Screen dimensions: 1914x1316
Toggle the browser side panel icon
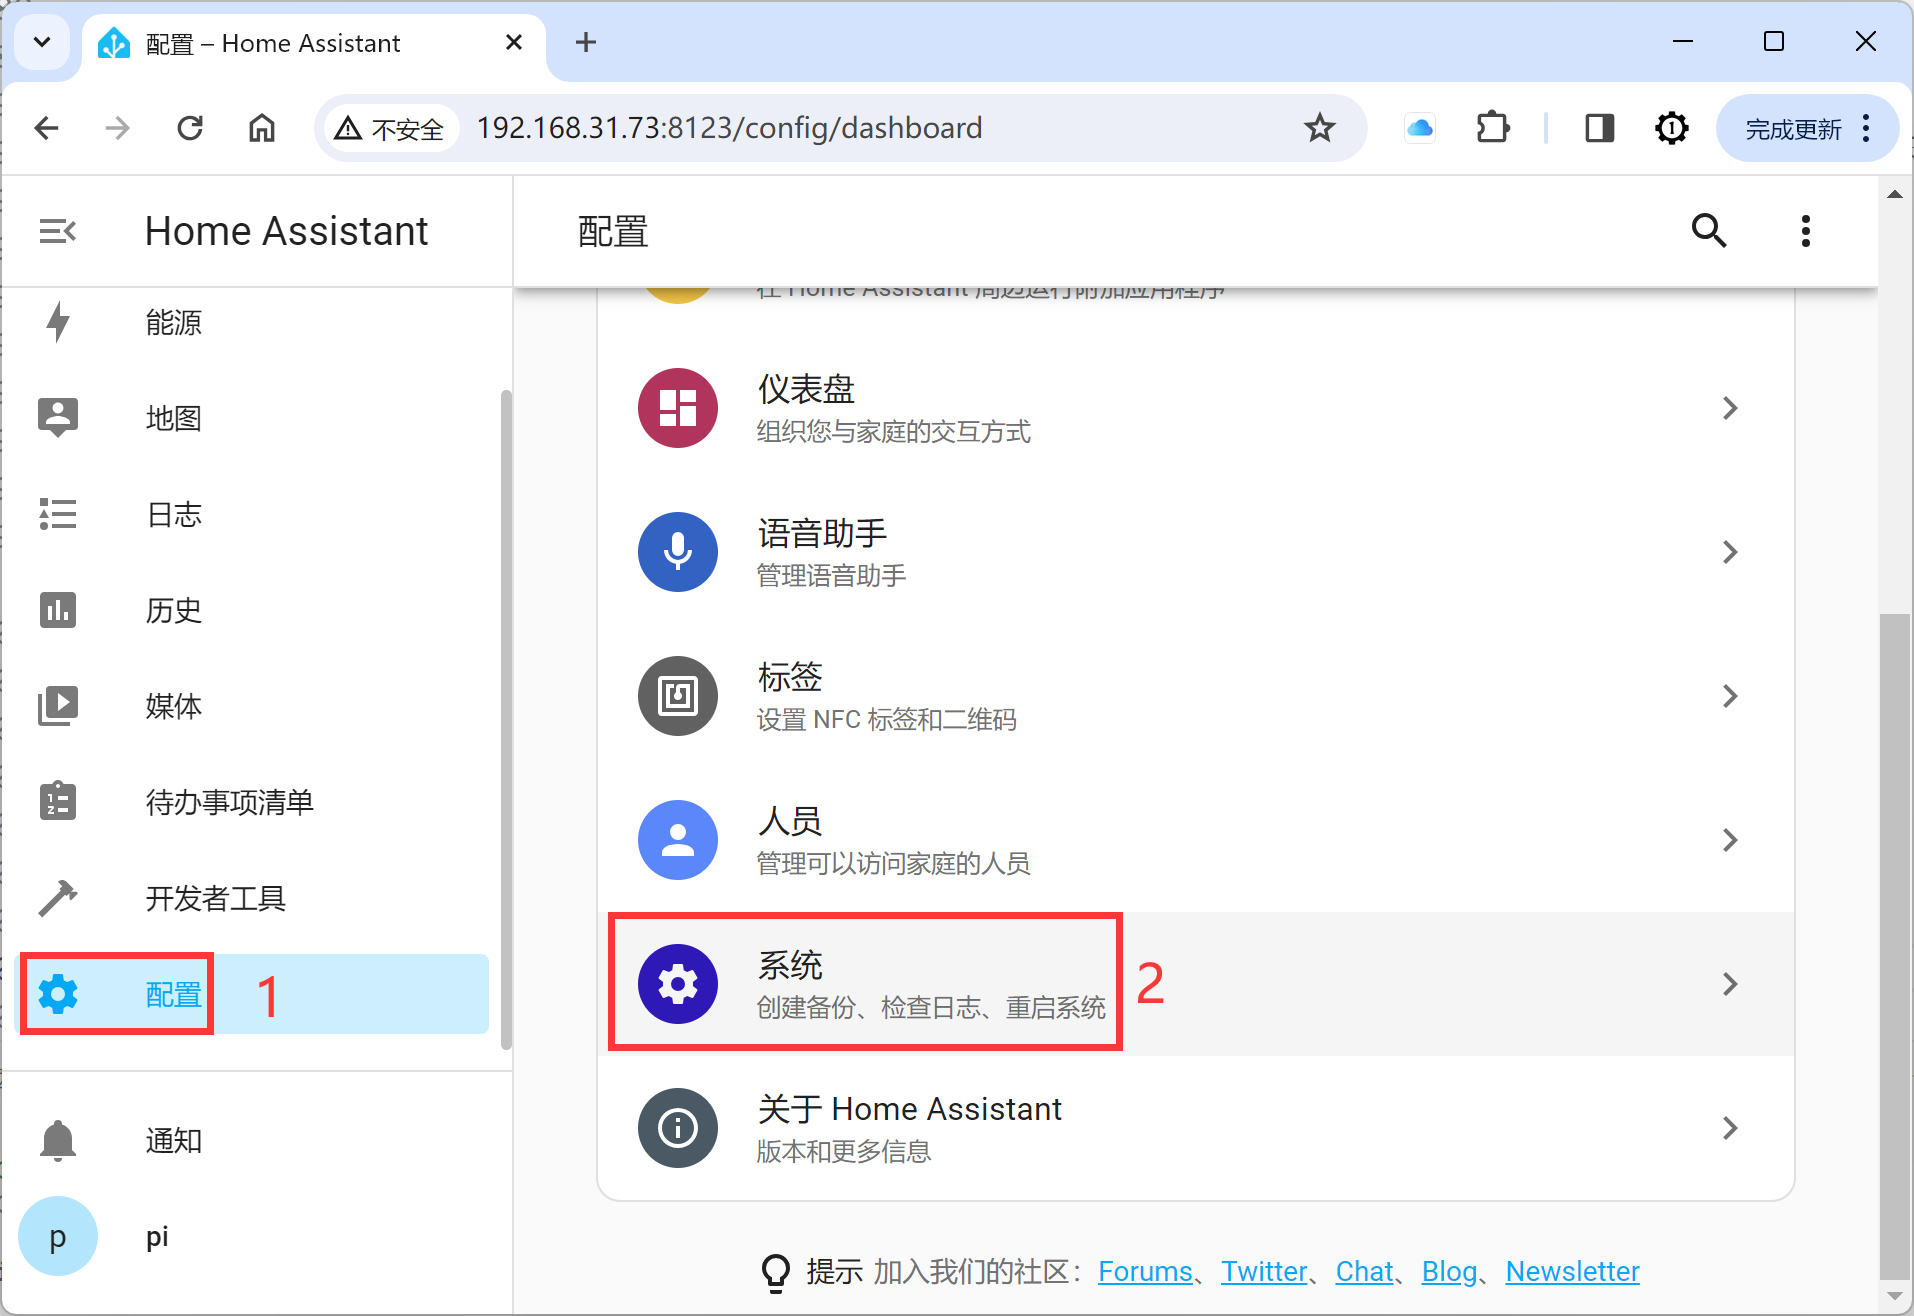[x=1600, y=128]
